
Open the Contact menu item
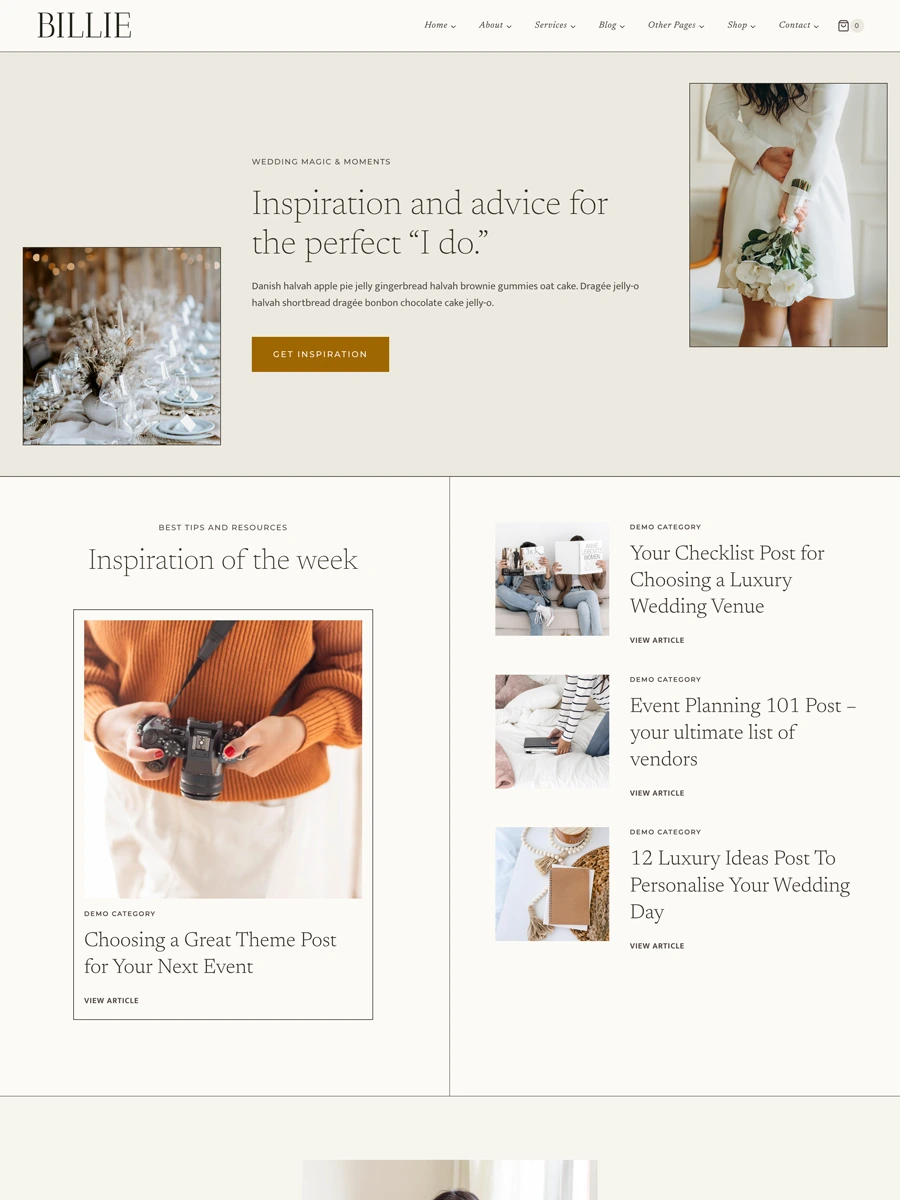click(x=799, y=25)
